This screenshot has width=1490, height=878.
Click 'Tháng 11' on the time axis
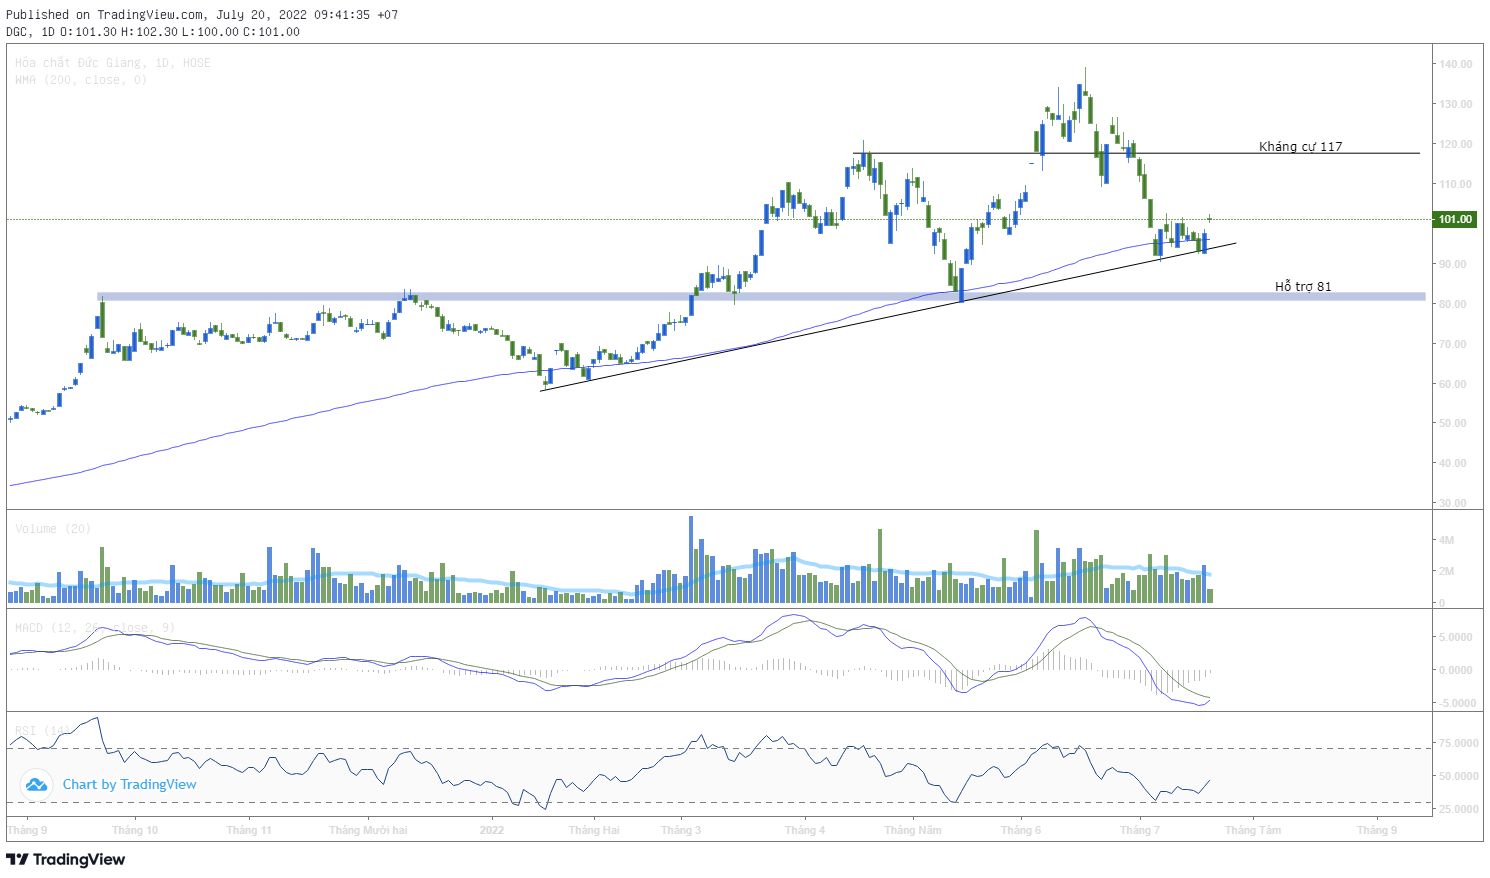click(x=249, y=830)
